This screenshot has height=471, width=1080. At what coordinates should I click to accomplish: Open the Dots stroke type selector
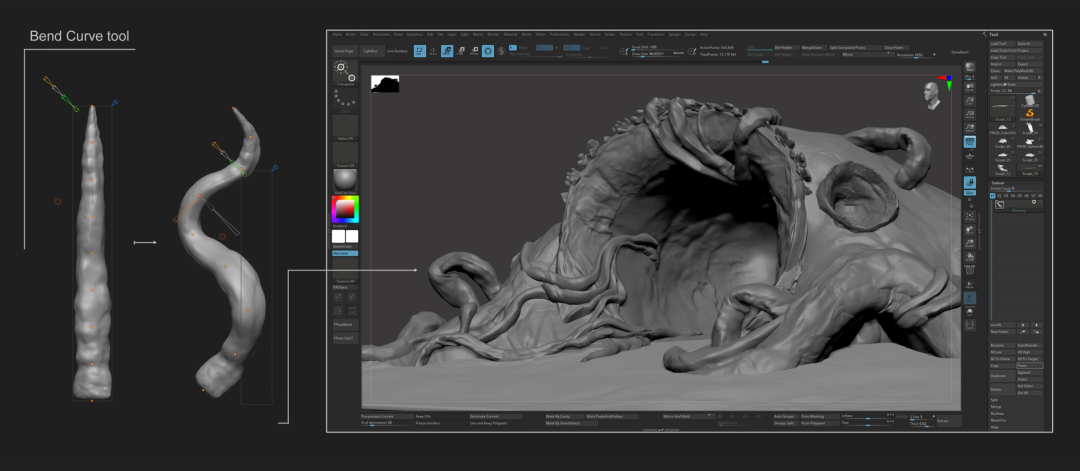point(345,99)
